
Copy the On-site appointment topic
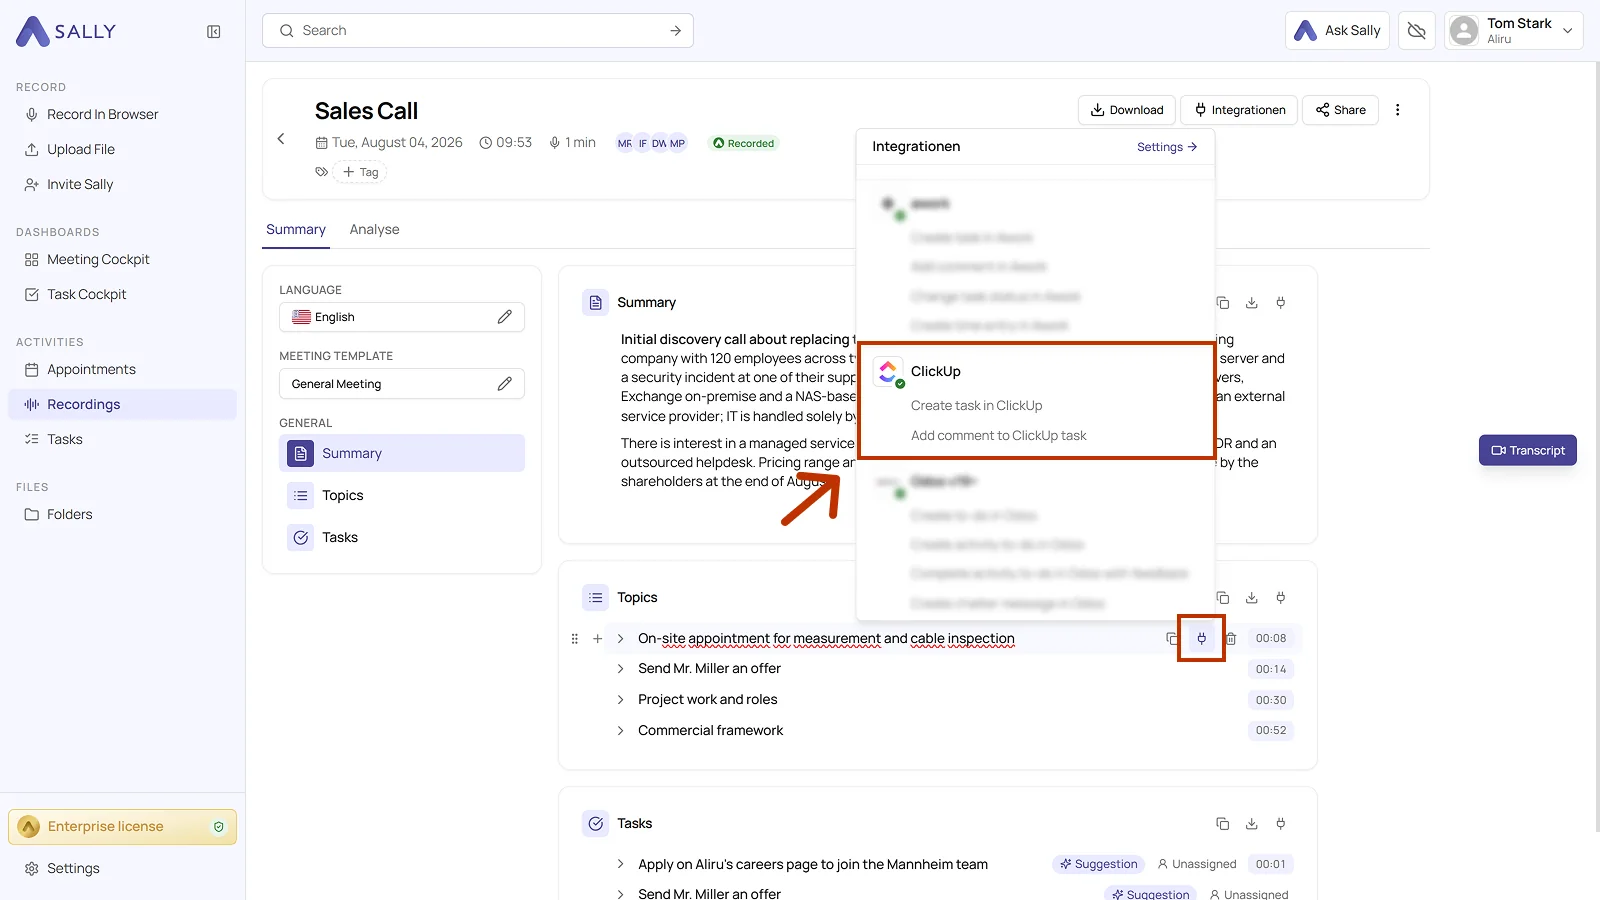click(x=1172, y=639)
